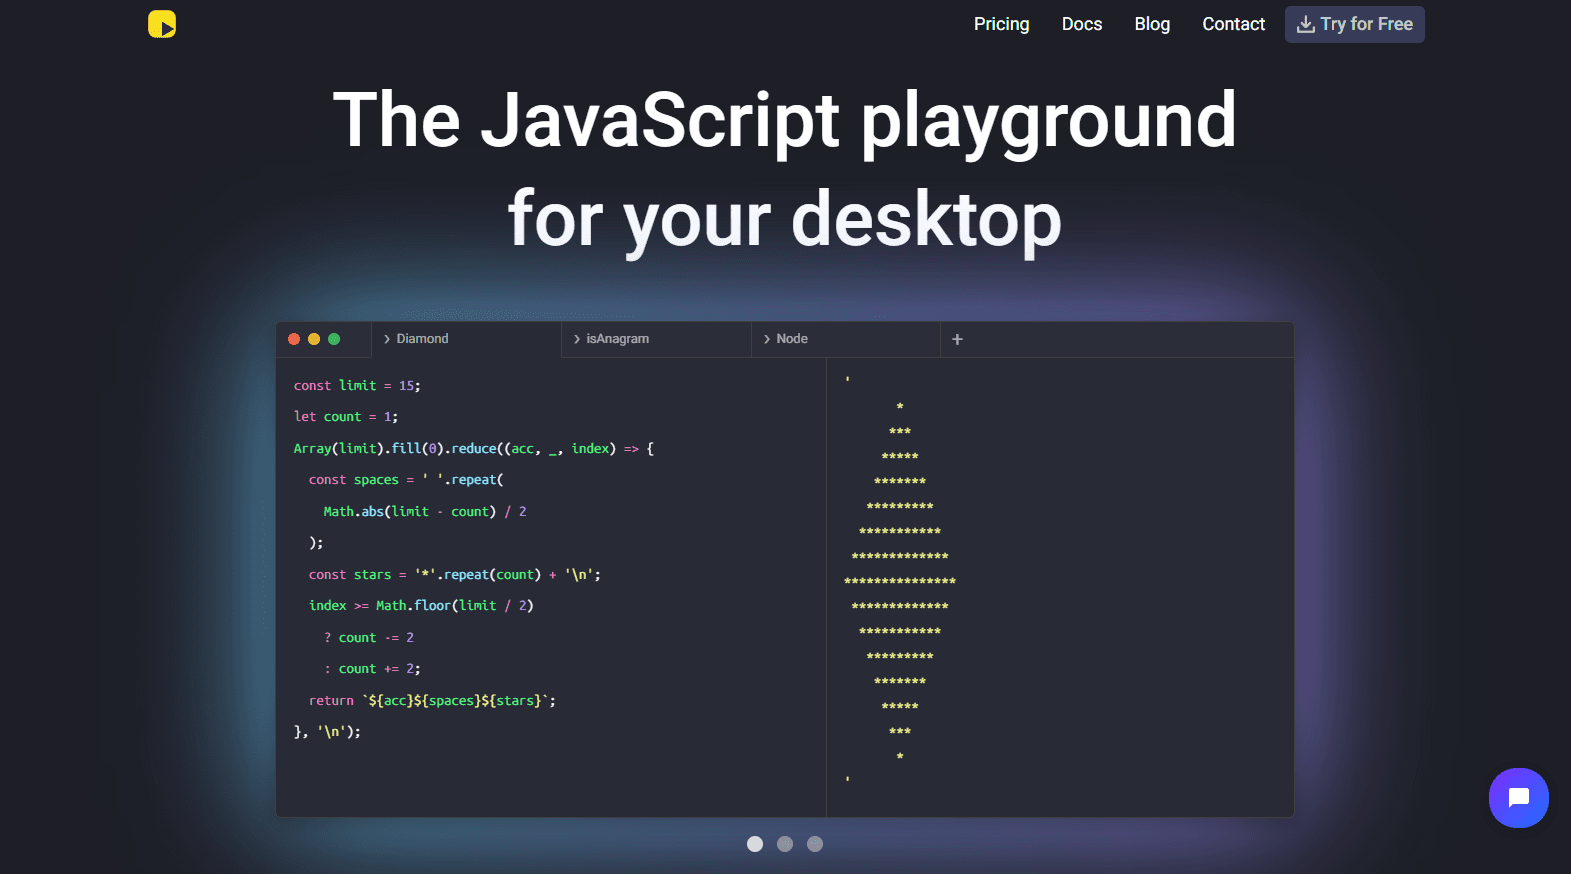Click the 'const stars' code line

point(455,574)
